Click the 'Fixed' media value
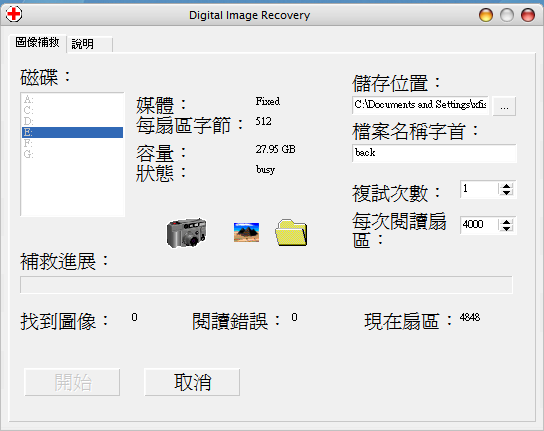The image size is (544, 431). point(268,101)
